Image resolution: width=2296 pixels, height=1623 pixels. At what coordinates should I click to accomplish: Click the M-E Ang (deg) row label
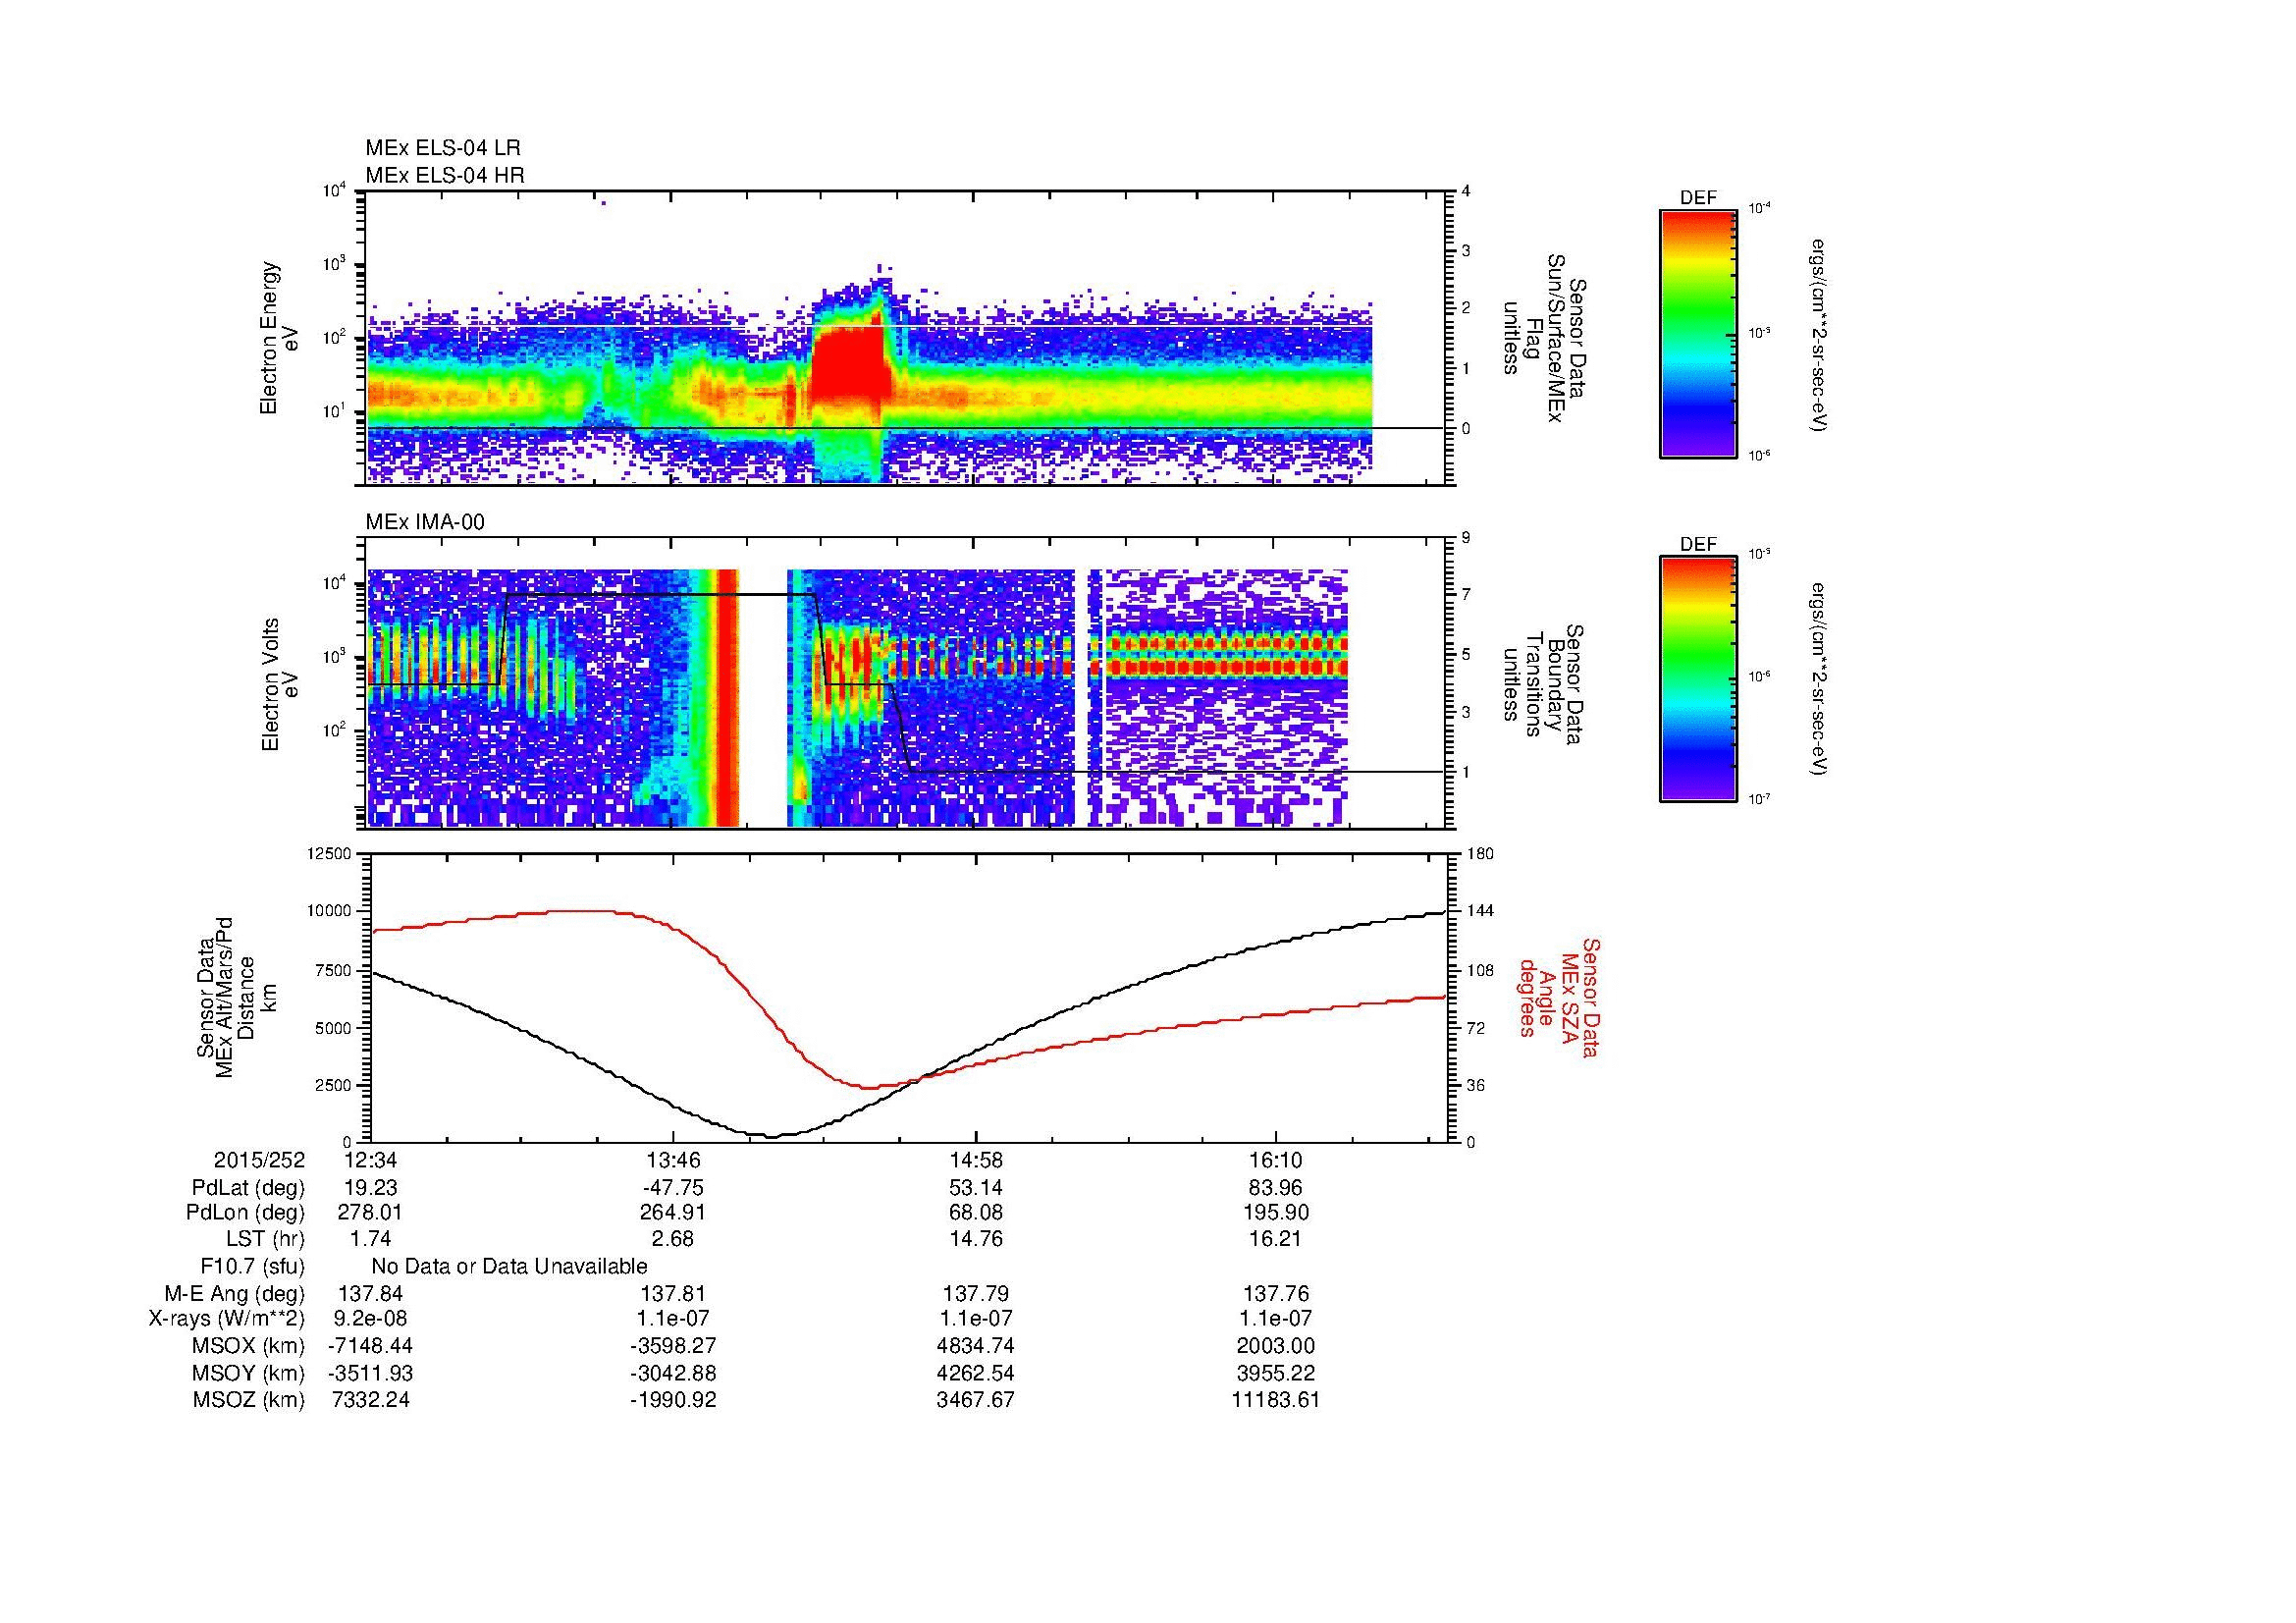(235, 1293)
